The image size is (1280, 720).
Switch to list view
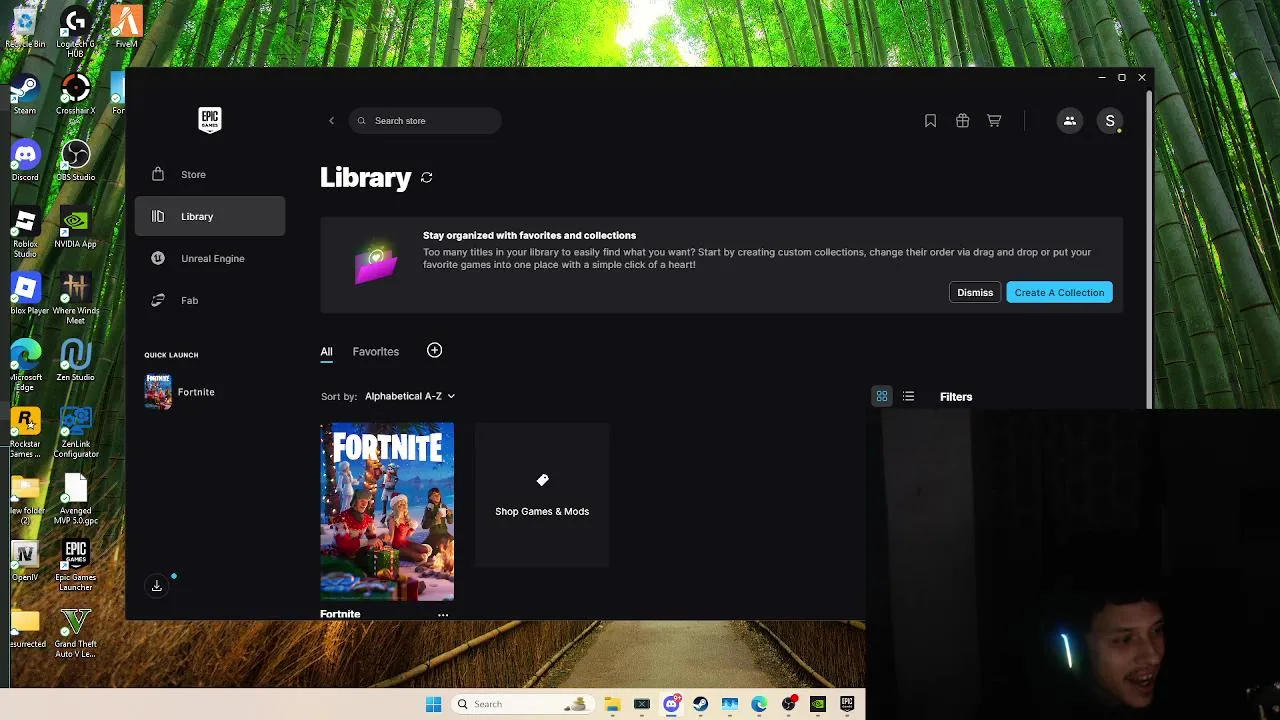click(908, 397)
